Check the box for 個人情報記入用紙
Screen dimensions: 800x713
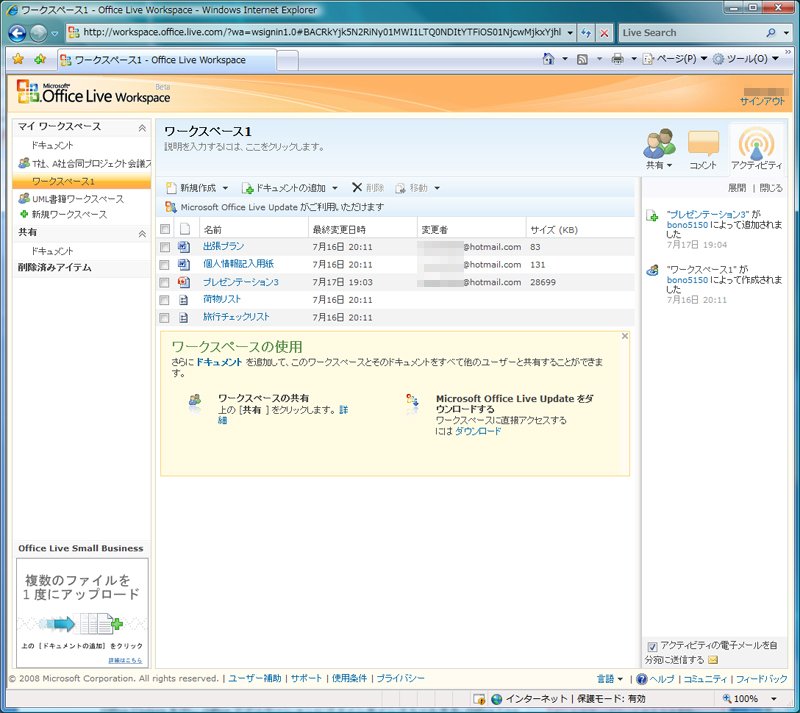[x=164, y=265]
